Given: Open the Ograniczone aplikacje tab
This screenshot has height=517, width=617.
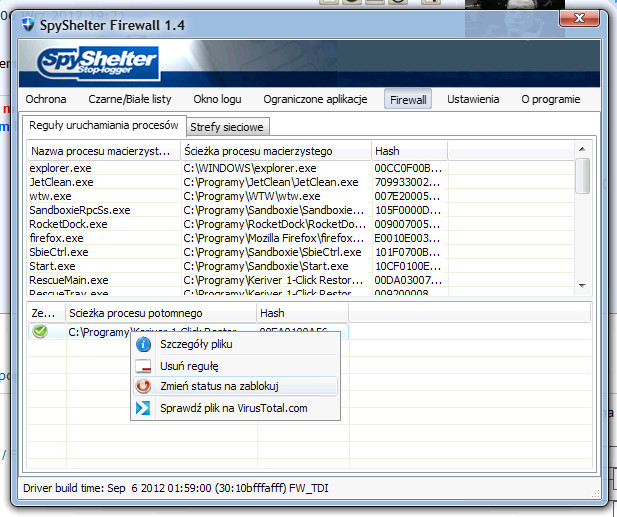Looking at the screenshot, I should (315, 99).
